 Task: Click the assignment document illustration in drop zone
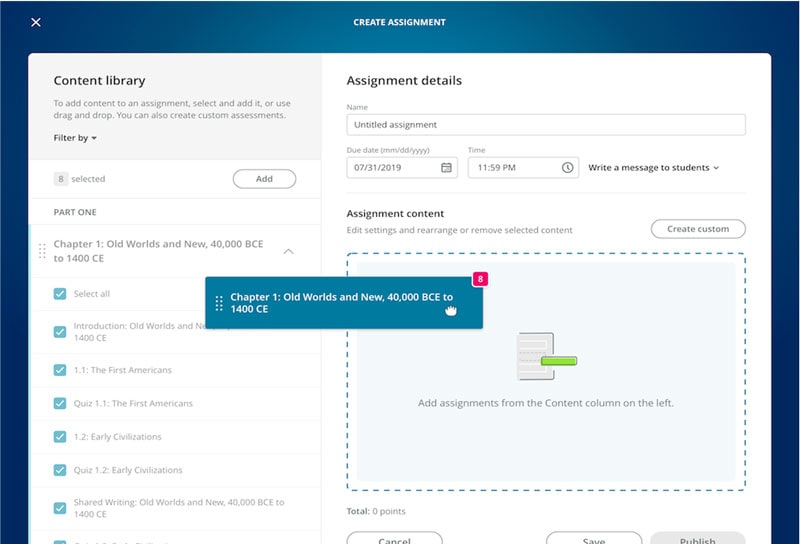click(546, 357)
